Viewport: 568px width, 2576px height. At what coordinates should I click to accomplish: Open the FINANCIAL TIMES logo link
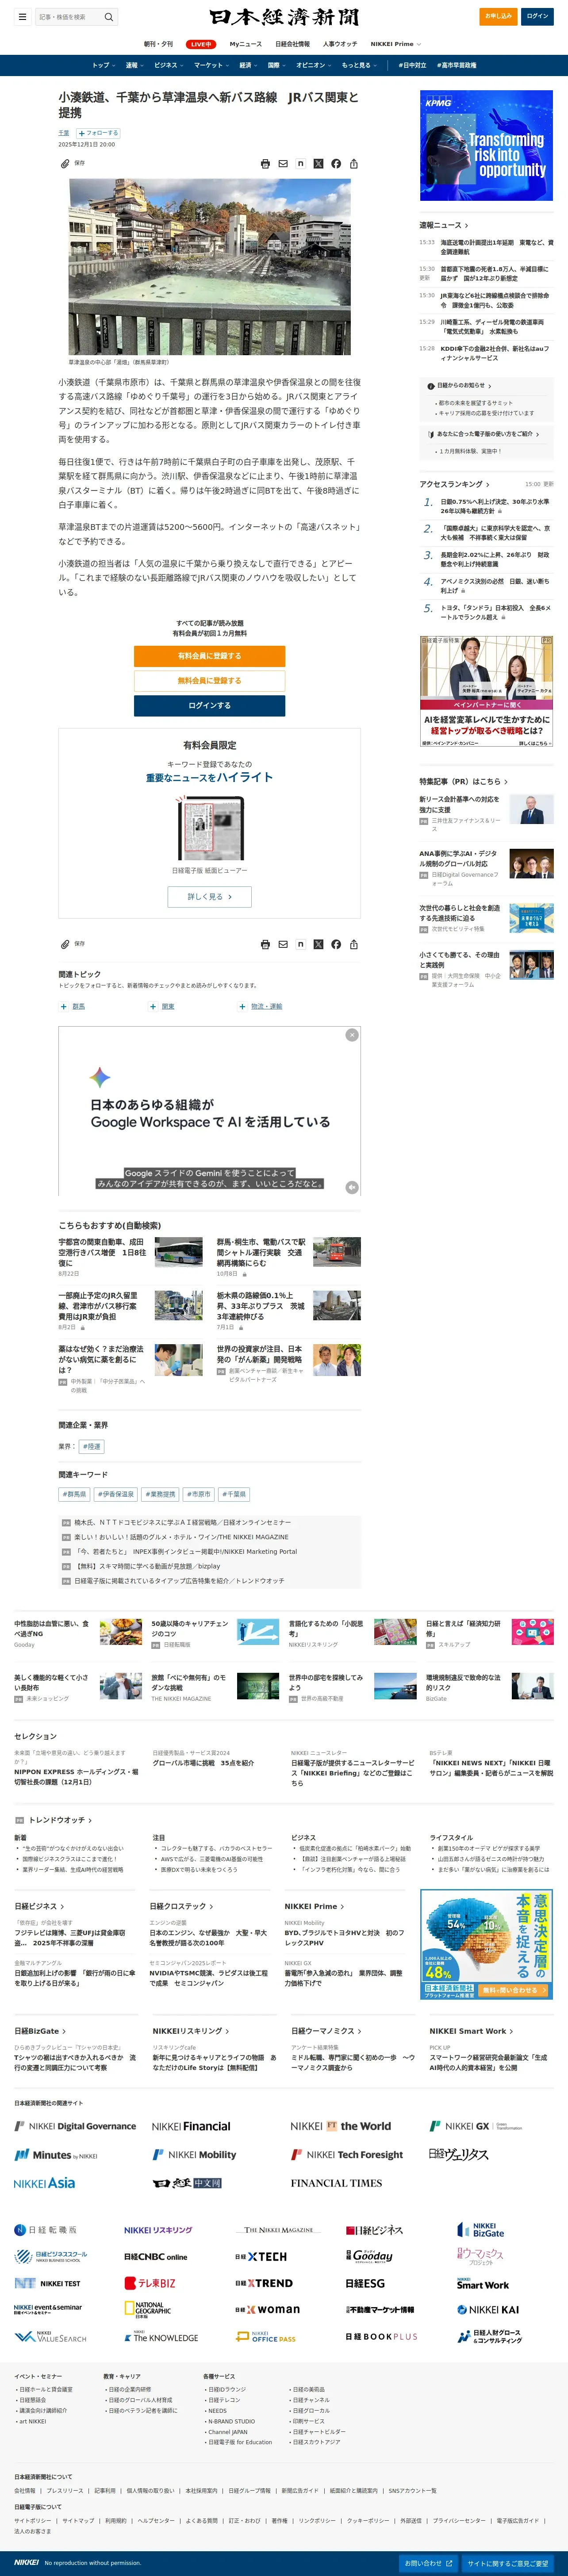coord(336,2183)
